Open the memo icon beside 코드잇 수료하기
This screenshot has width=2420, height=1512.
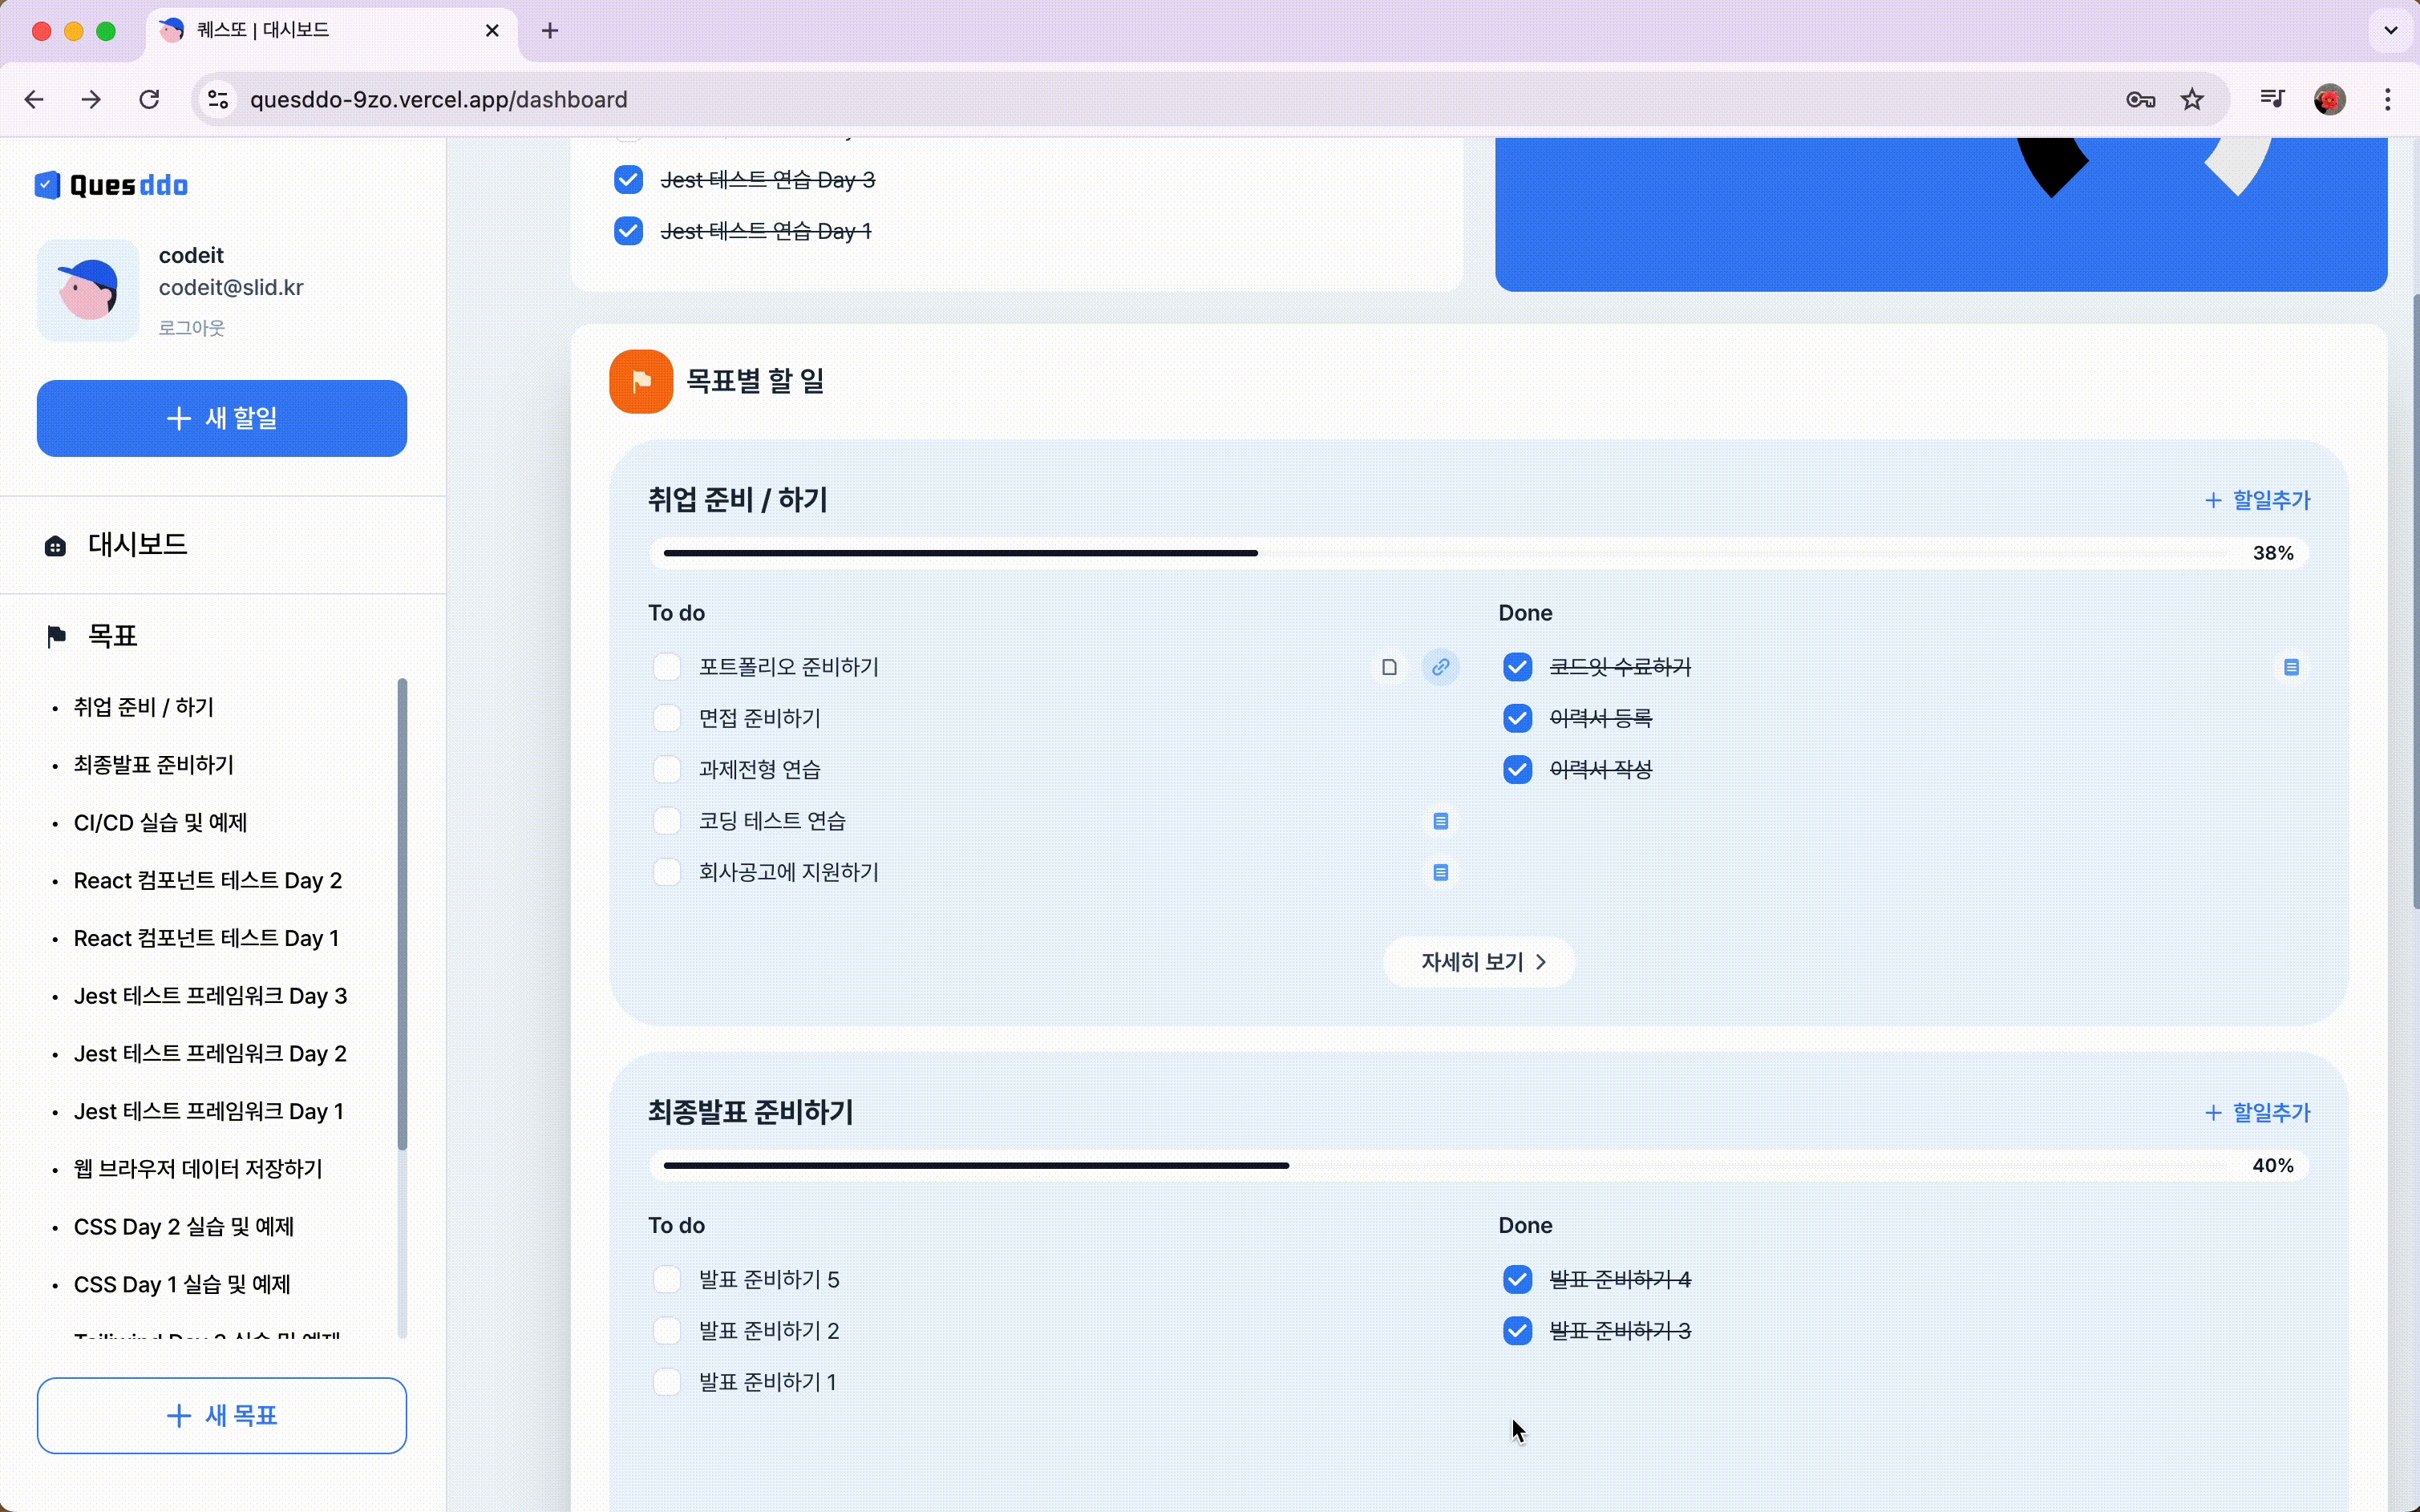(2292, 666)
